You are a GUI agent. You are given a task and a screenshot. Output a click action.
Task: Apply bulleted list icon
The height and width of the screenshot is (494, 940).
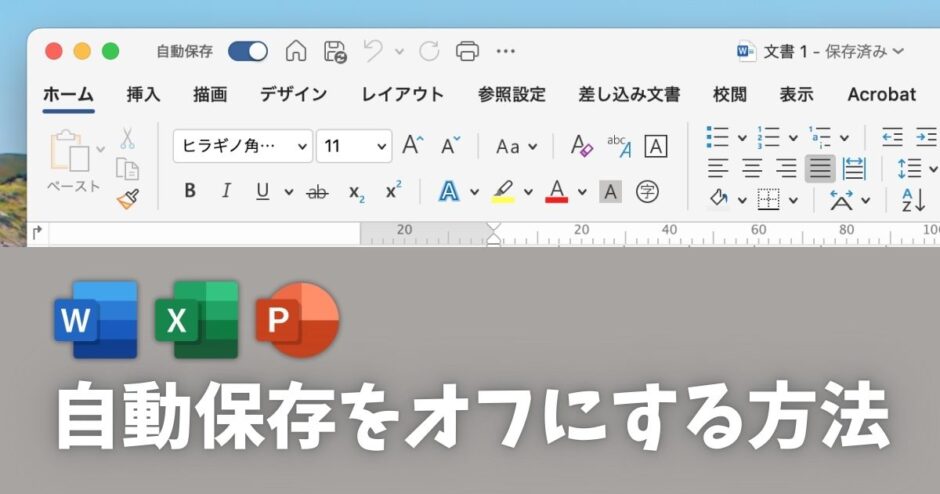click(x=717, y=137)
